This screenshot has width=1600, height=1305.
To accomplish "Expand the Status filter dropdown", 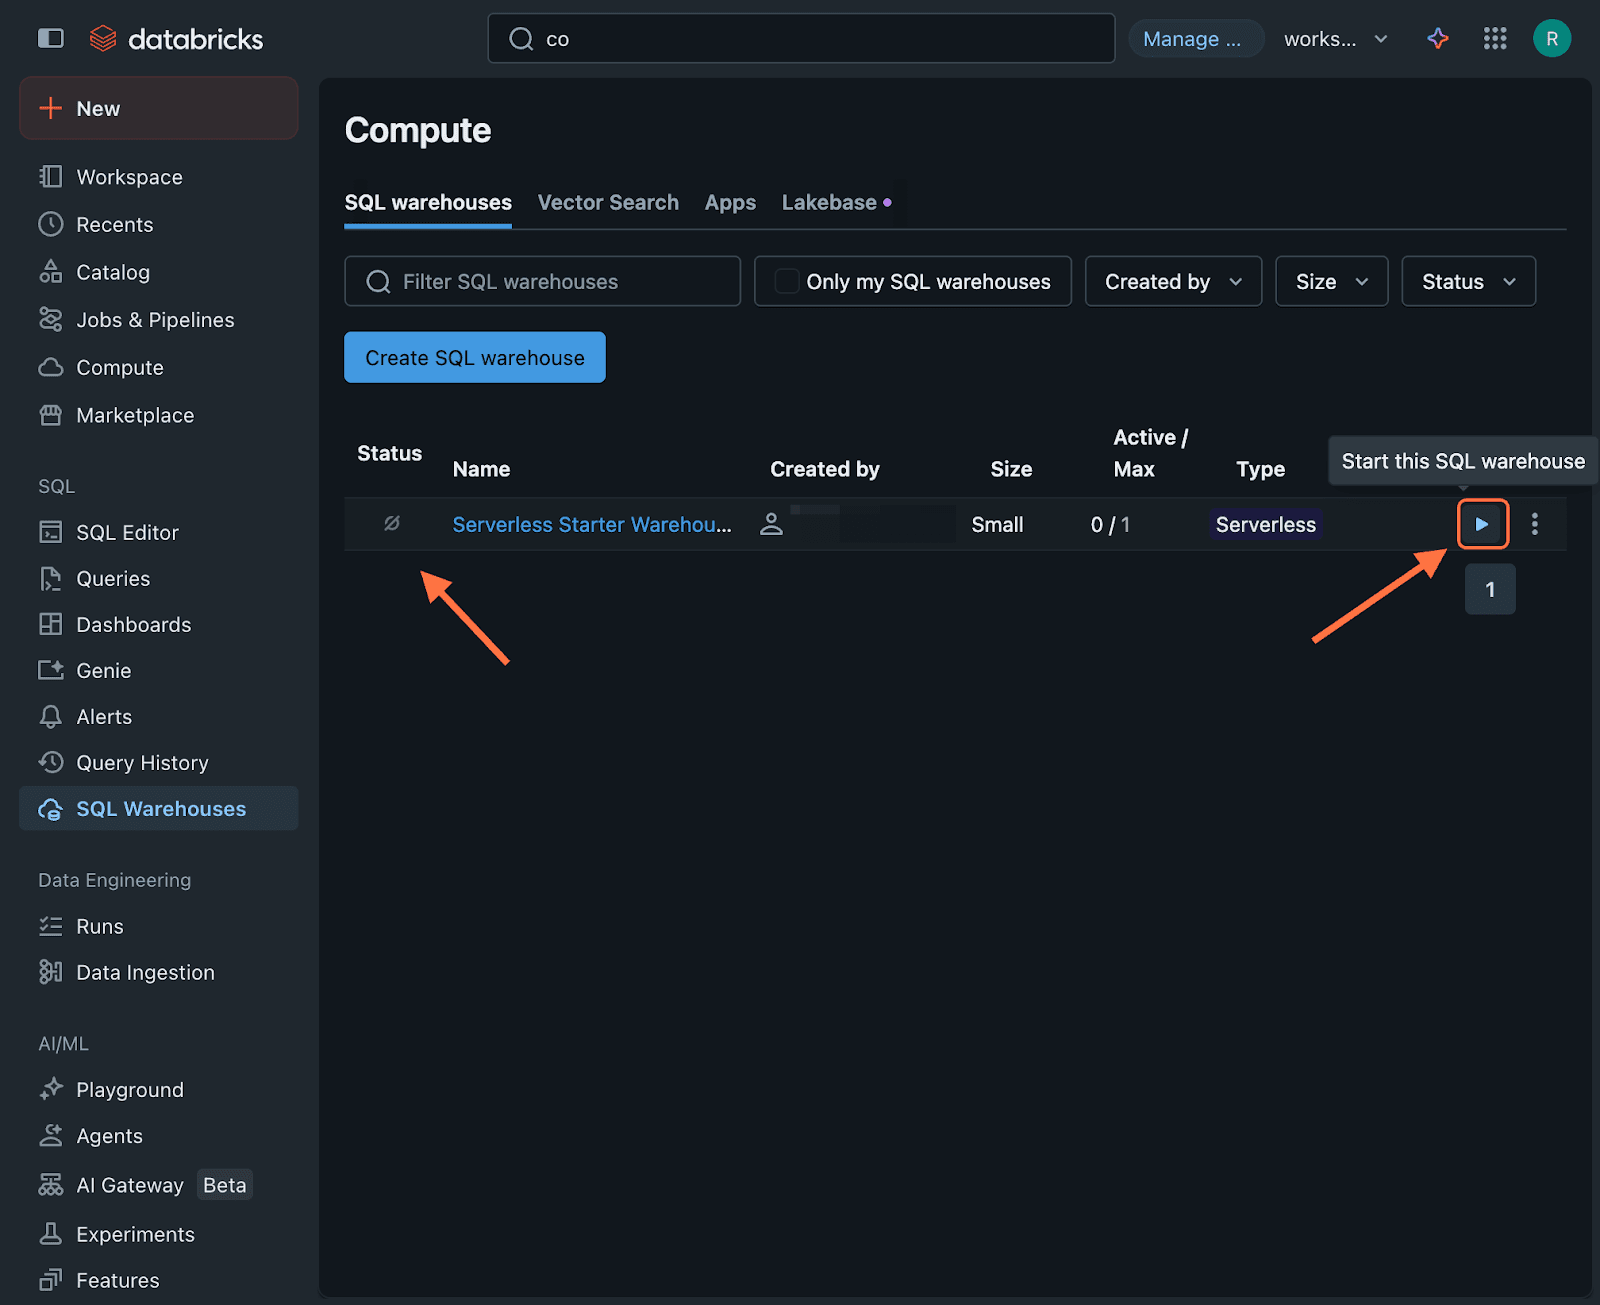I will [1468, 282].
